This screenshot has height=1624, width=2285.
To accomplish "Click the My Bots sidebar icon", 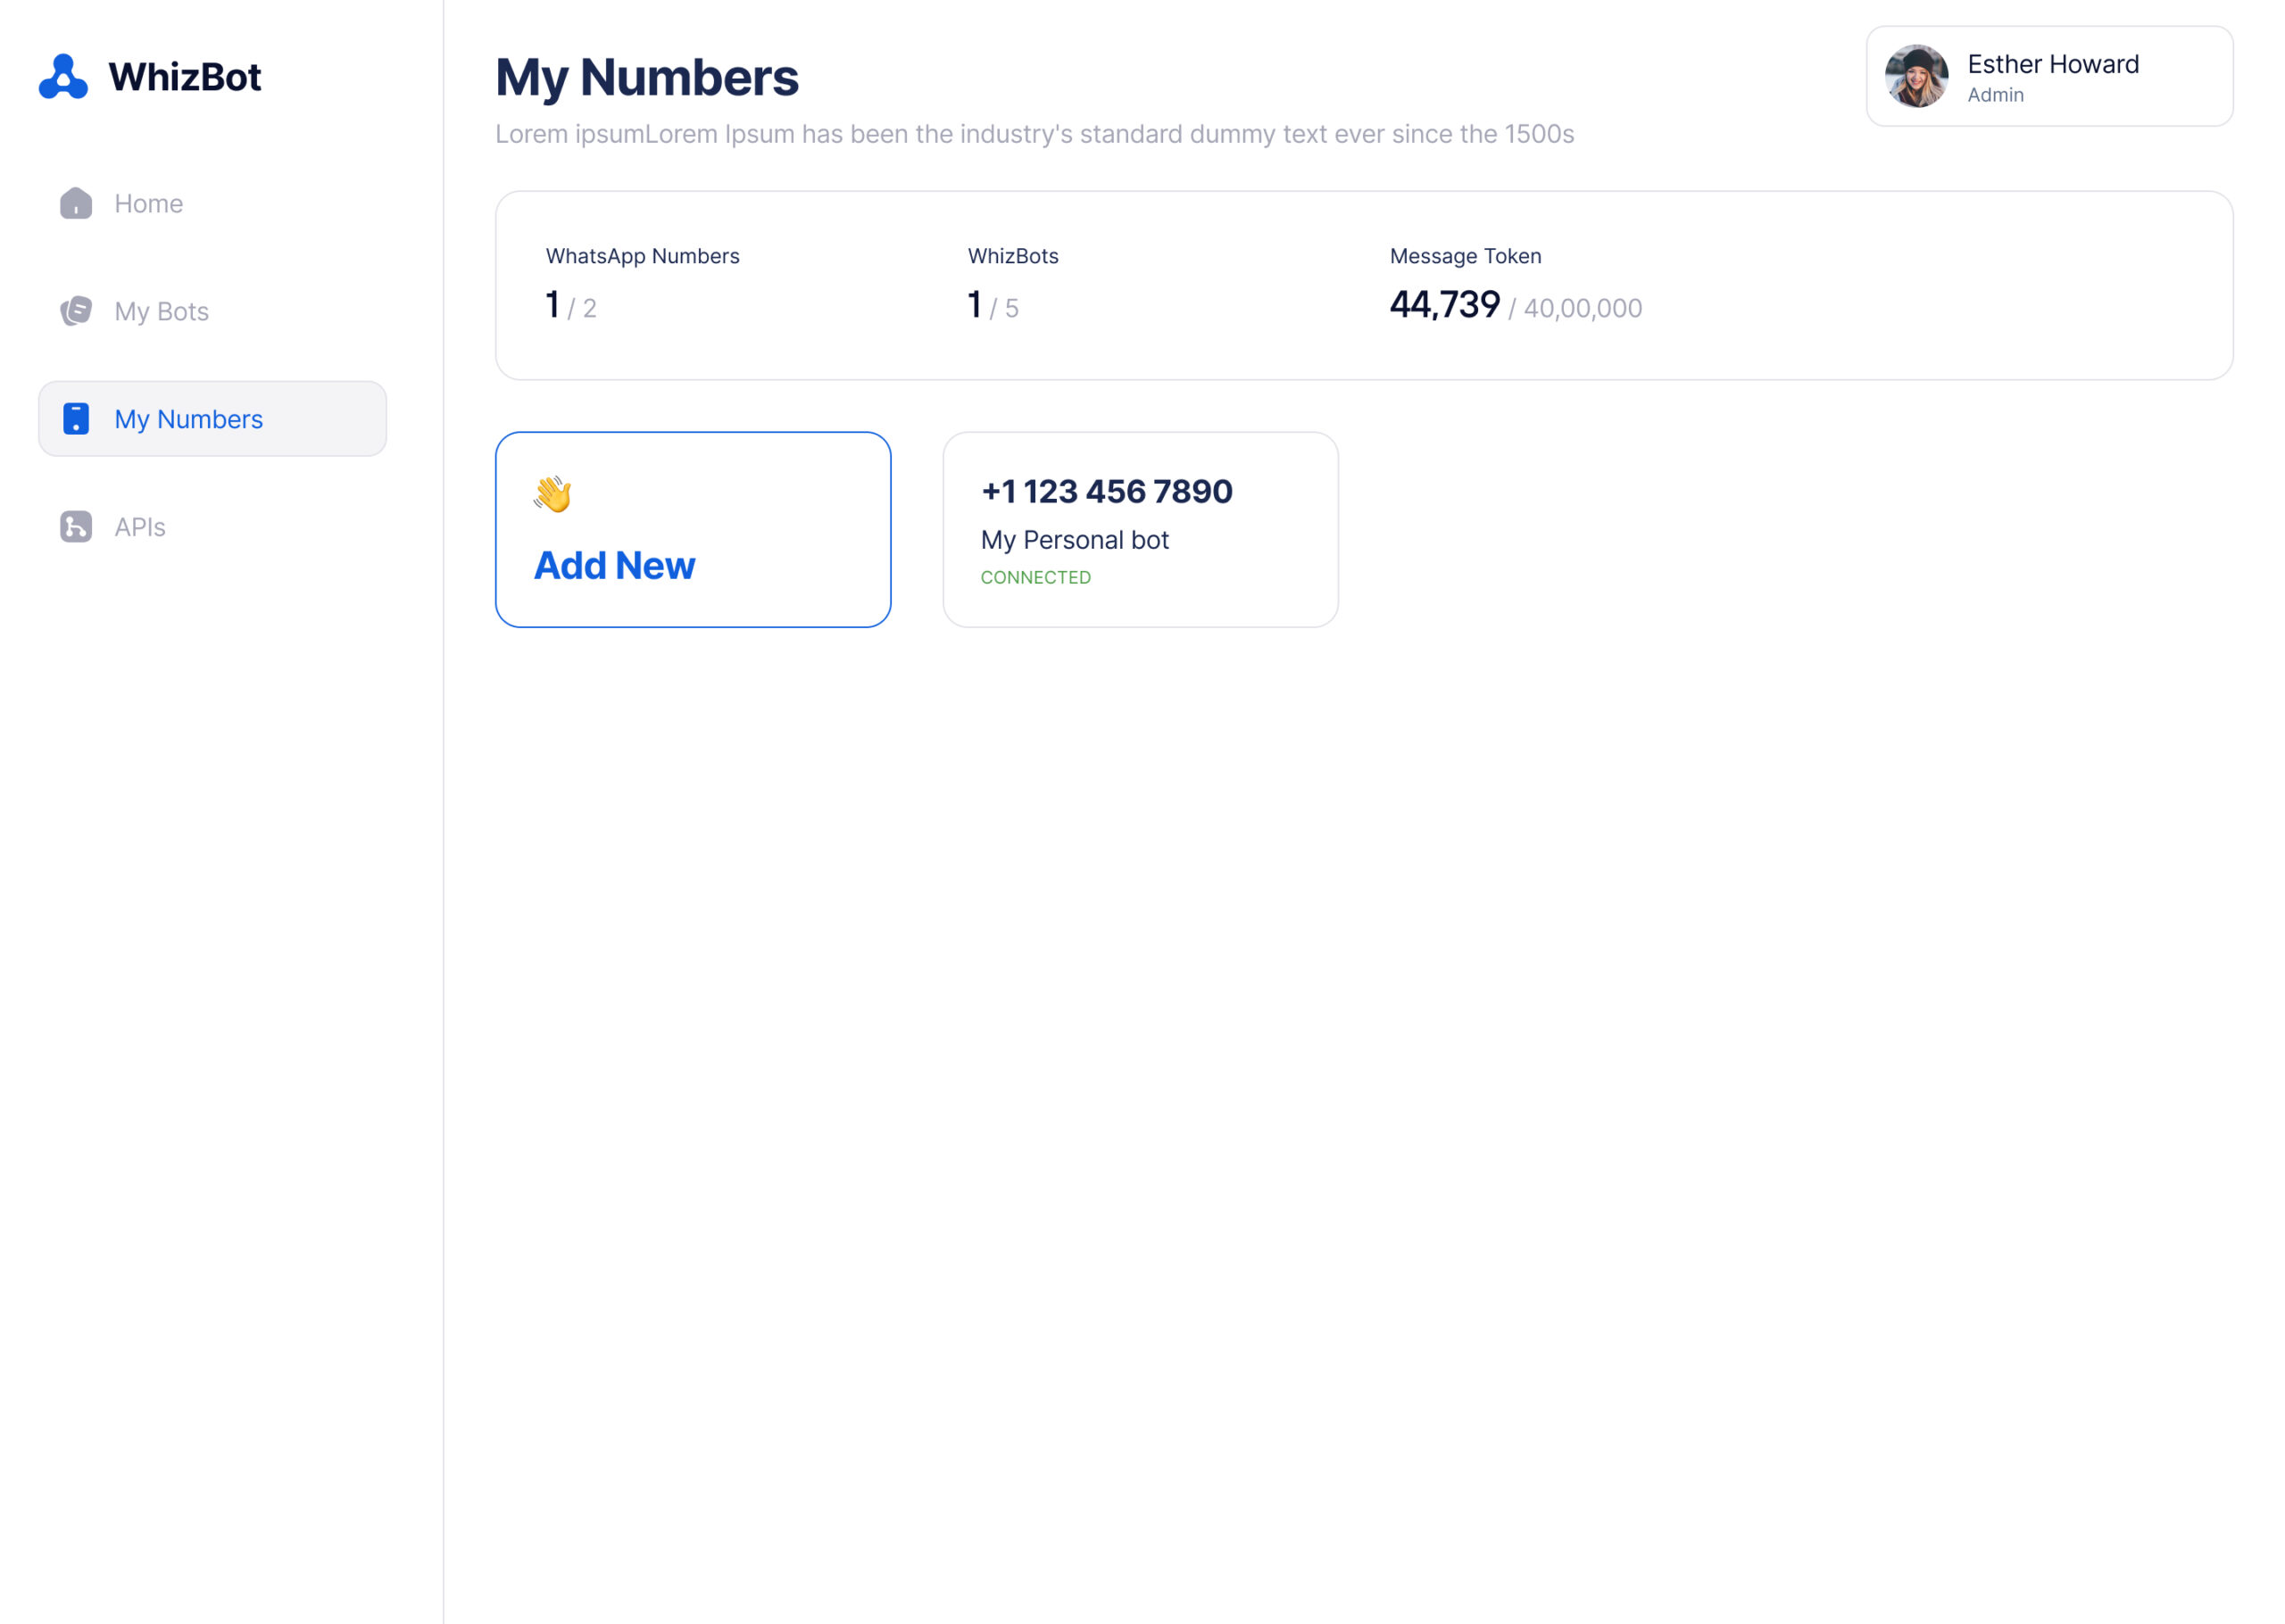I will tap(76, 311).
